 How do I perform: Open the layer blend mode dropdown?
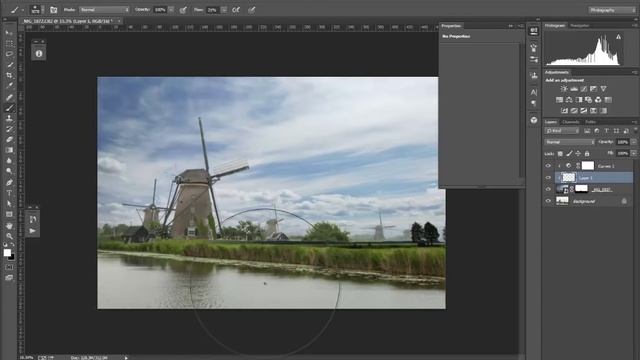point(570,142)
